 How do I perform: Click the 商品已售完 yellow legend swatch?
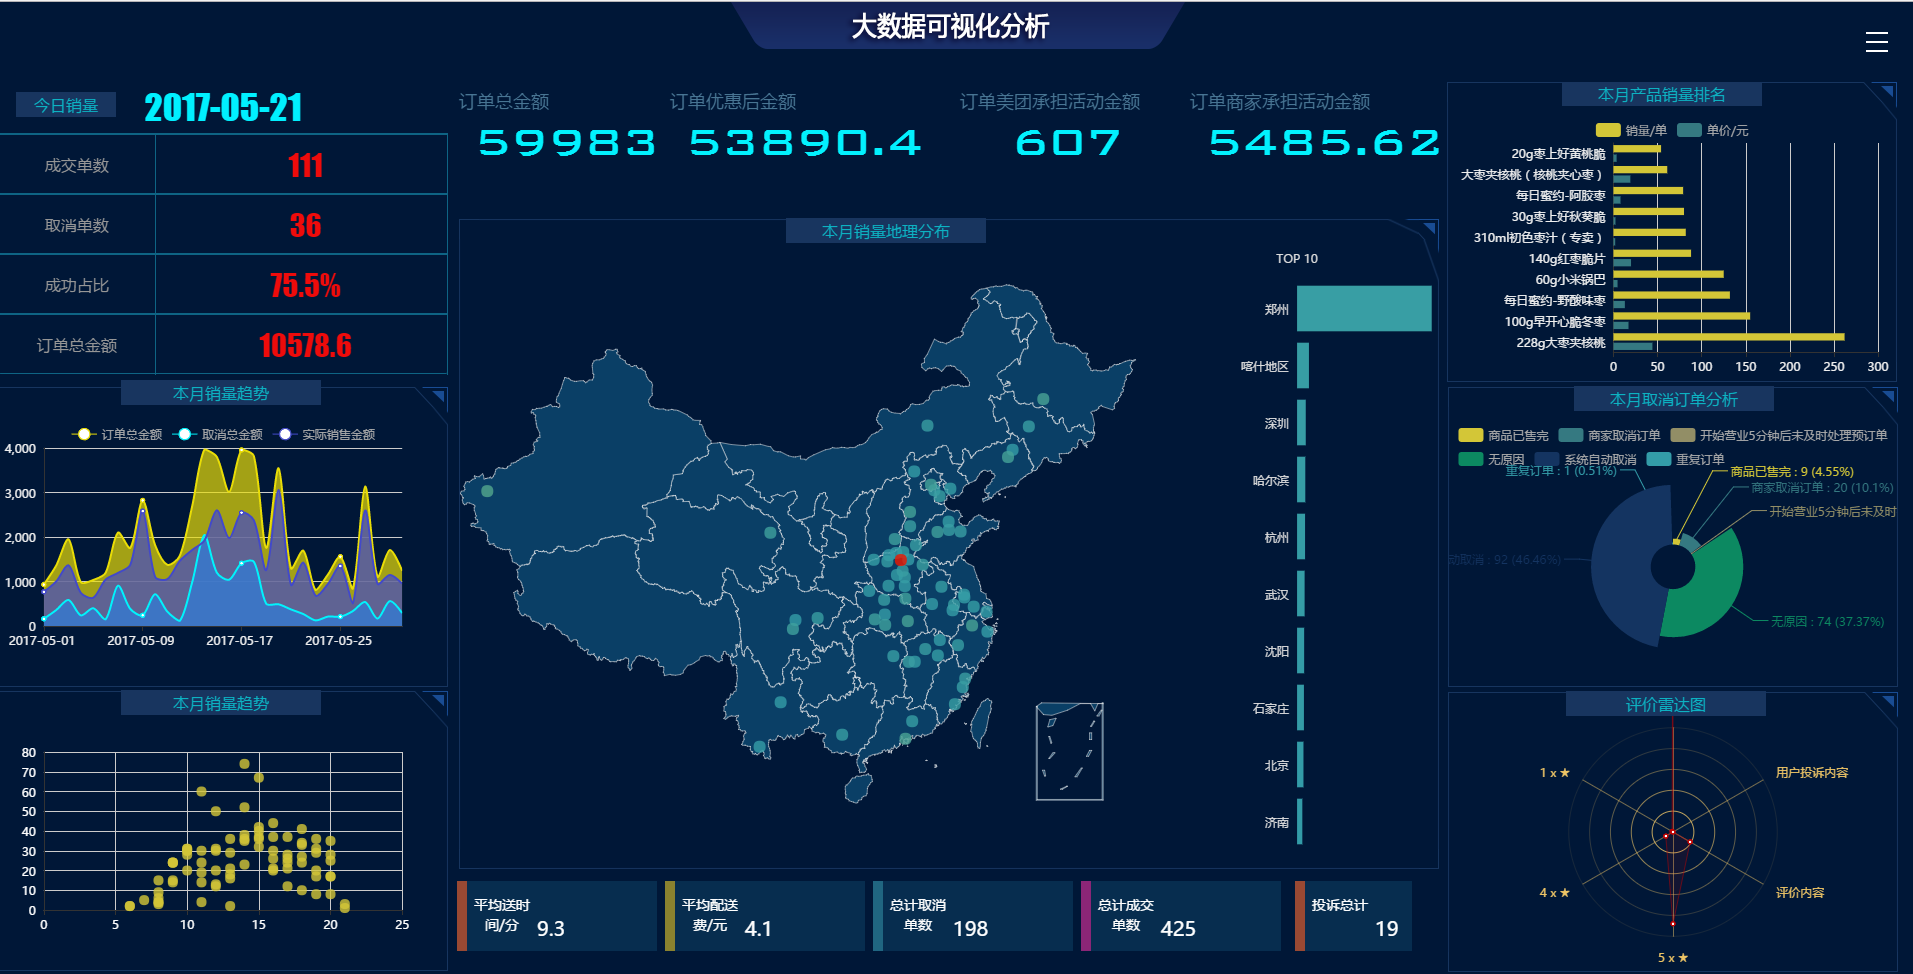click(1470, 435)
